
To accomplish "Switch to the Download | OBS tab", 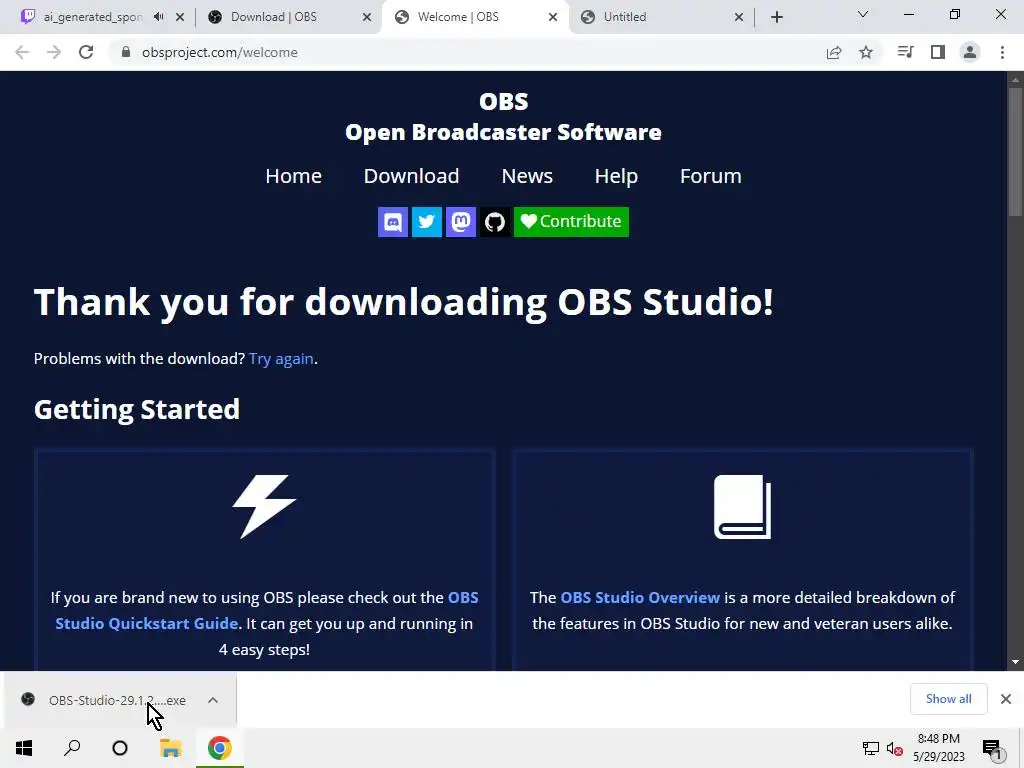I will pos(274,17).
